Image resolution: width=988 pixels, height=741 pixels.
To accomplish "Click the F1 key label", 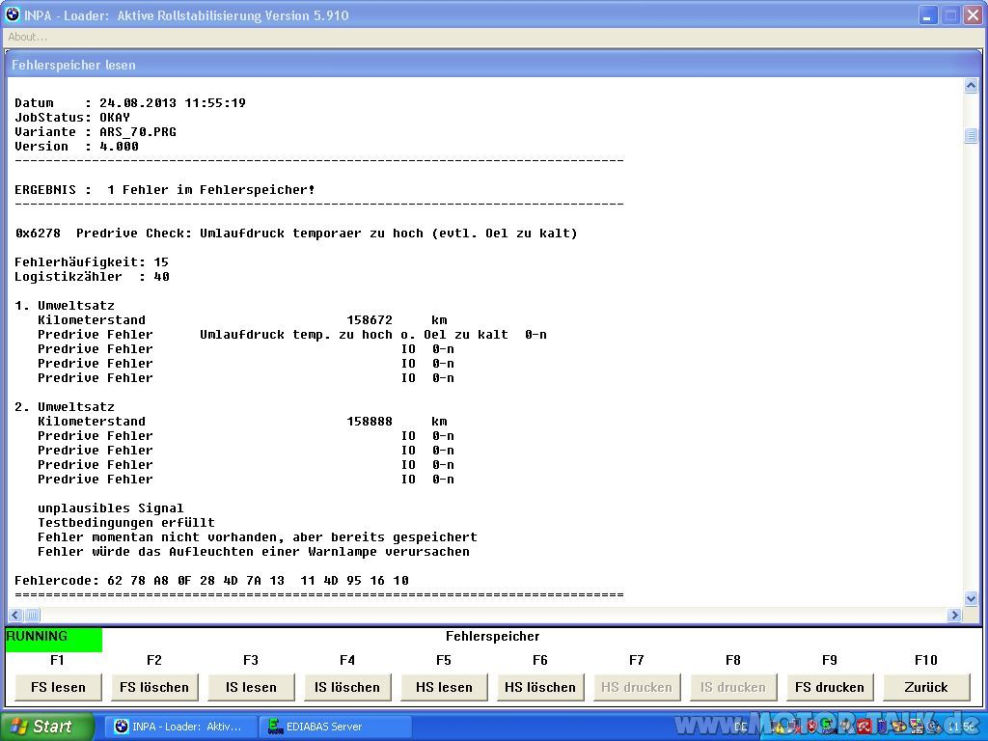I will [57, 660].
